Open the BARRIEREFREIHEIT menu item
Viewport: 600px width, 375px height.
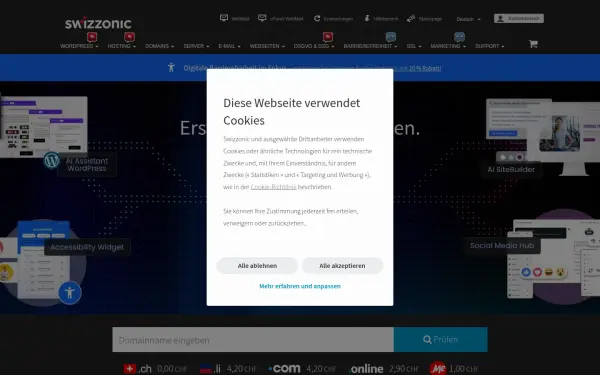point(370,46)
